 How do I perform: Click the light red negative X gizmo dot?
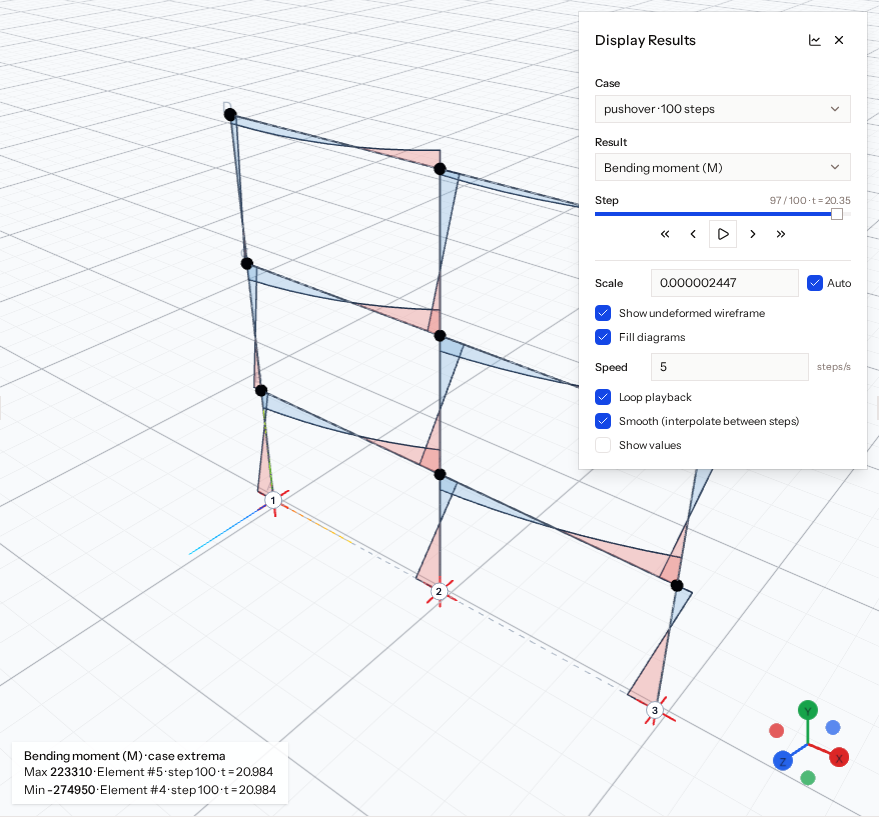click(x=776, y=731)
